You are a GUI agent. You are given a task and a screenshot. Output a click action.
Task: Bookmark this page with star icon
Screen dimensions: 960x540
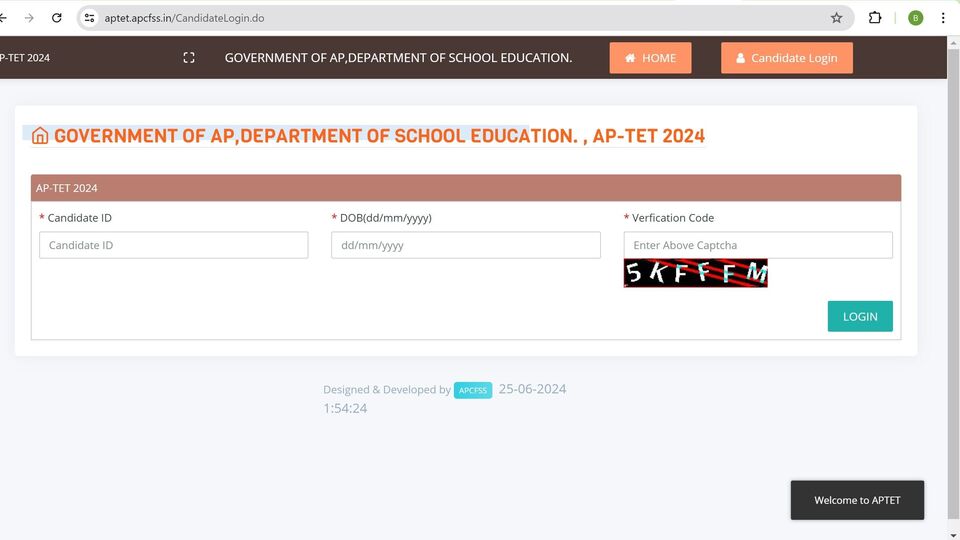(836, 18)
